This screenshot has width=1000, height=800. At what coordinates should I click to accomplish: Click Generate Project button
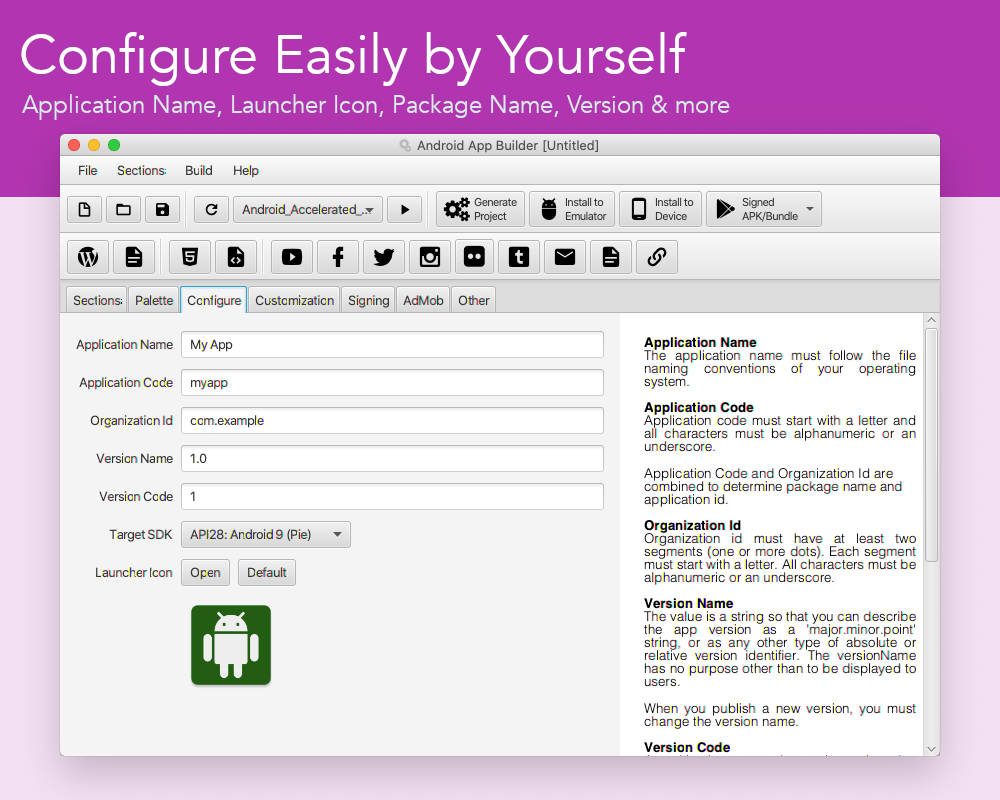tap(480, 209)
